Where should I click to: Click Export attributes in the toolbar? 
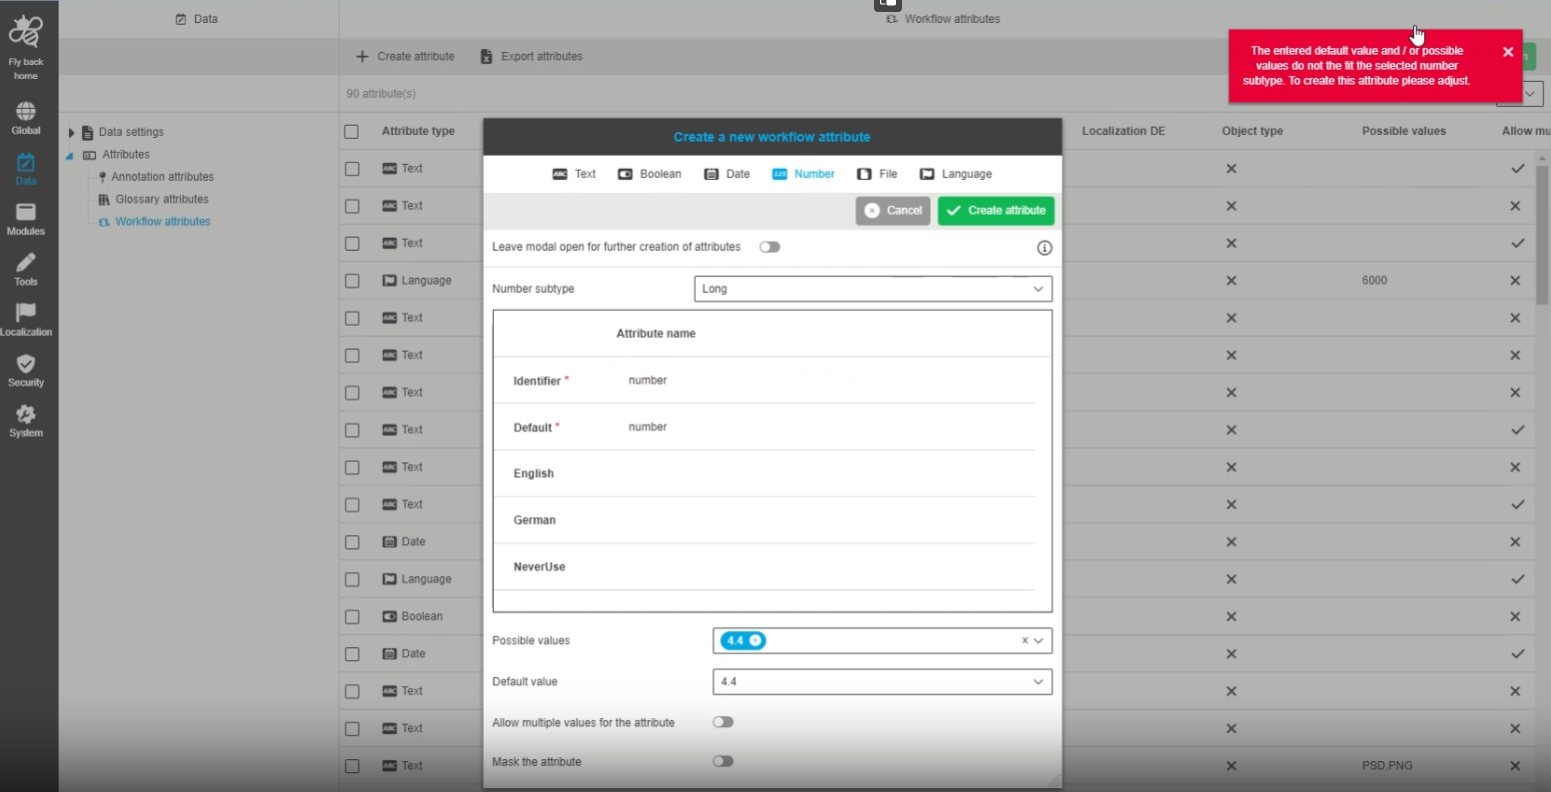pos(531,56)
